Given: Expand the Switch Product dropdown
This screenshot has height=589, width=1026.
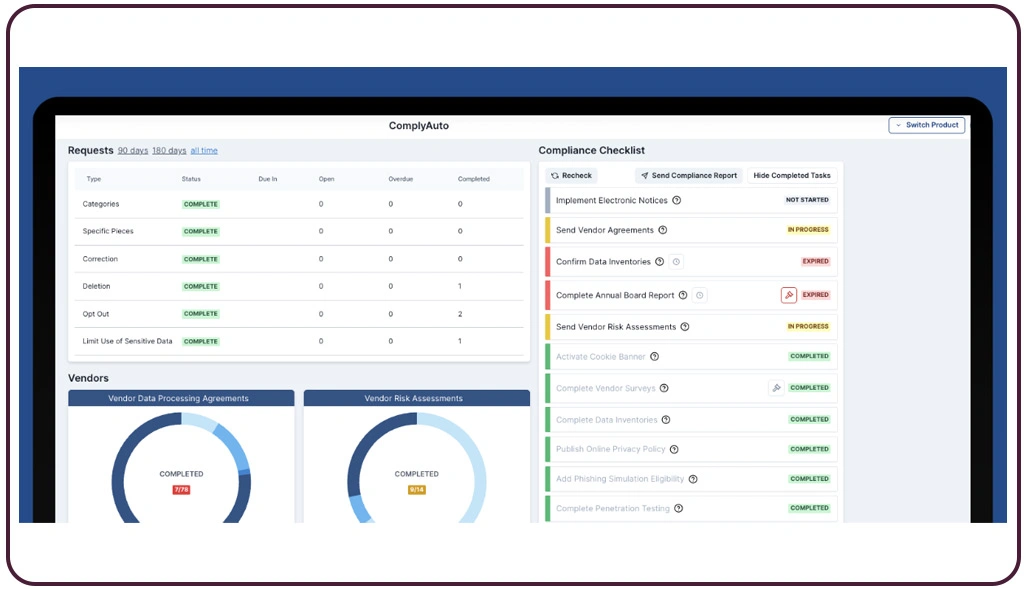Looking at the screenshot, I should (927, 125).
